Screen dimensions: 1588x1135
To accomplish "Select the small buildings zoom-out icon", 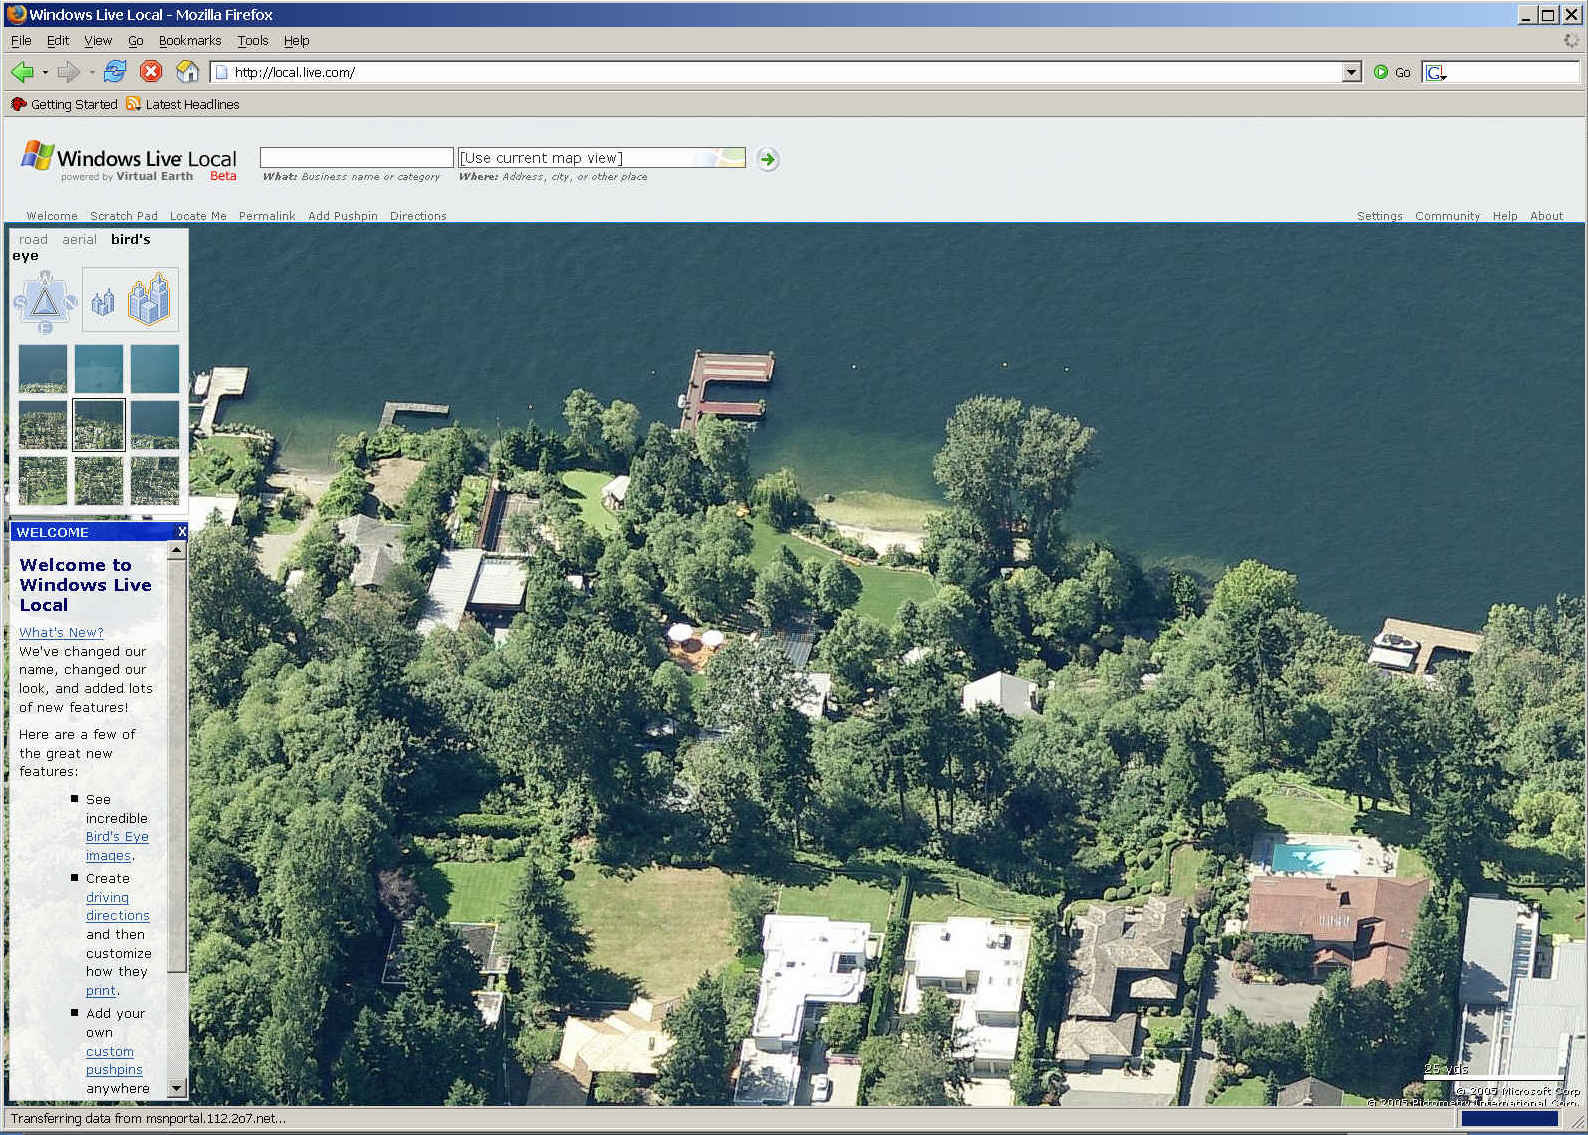I will pos(103,302).
